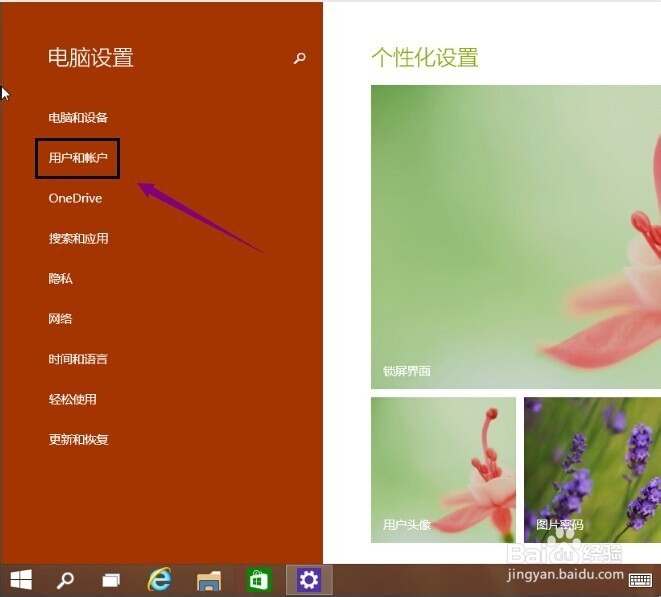Open 电脑和设备 settings category
Image resolution: width=661 pixels, height=597 pixels.
tap(78, 118)
